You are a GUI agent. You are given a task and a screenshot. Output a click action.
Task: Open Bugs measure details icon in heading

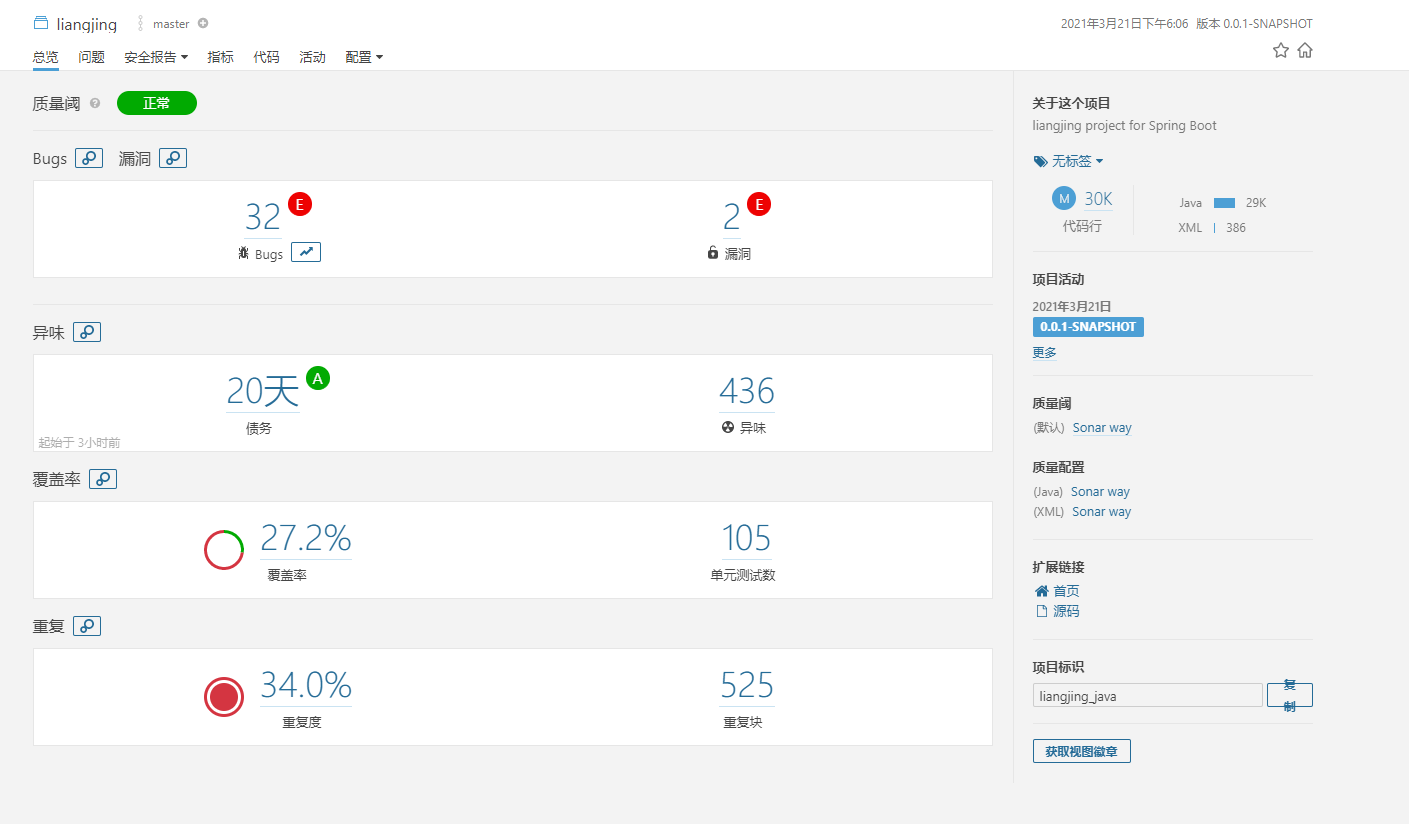click(x=89, y=158)
